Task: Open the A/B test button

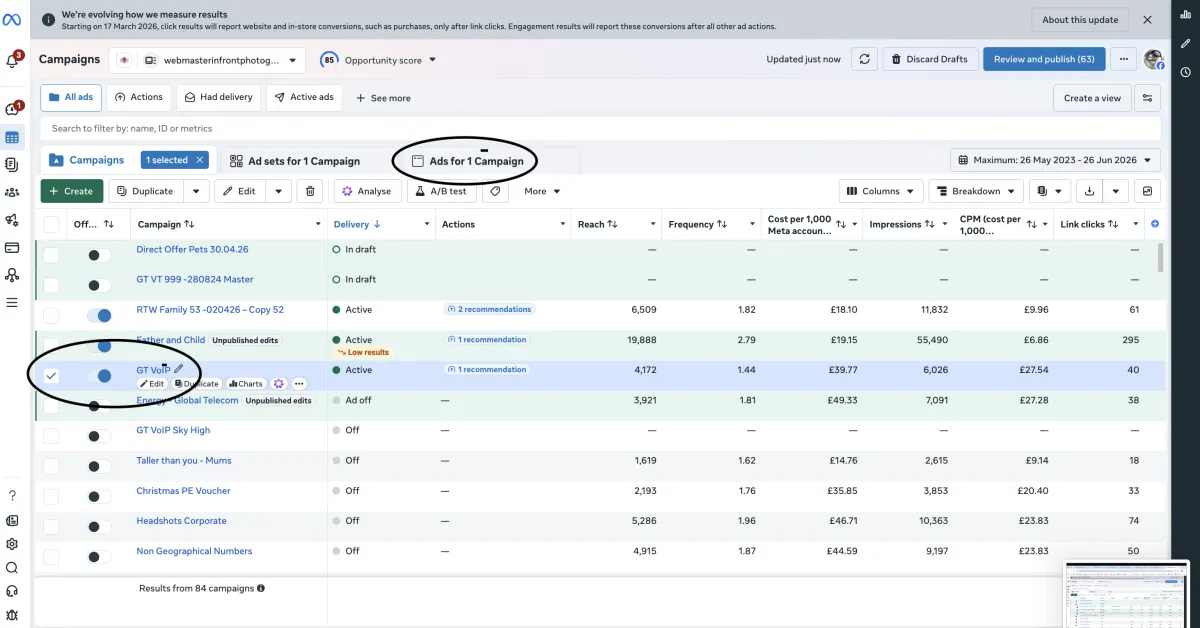Action: [441, 191]
